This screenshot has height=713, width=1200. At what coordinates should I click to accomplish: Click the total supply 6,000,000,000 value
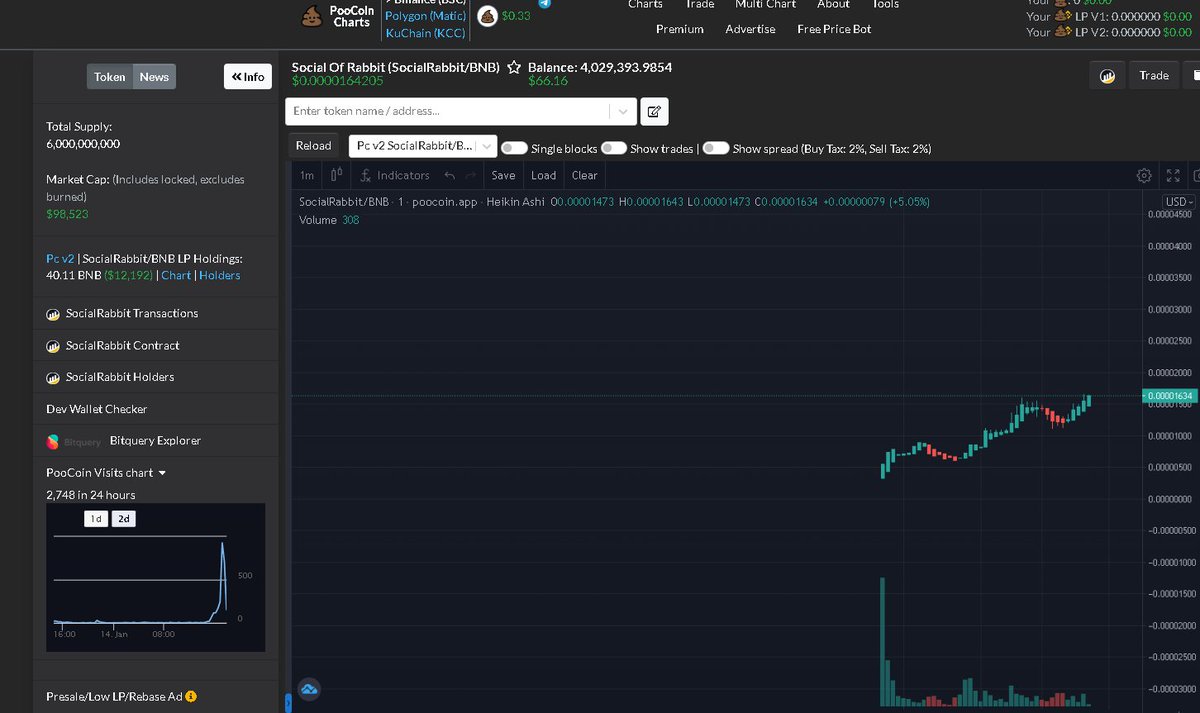click(83, 144)
